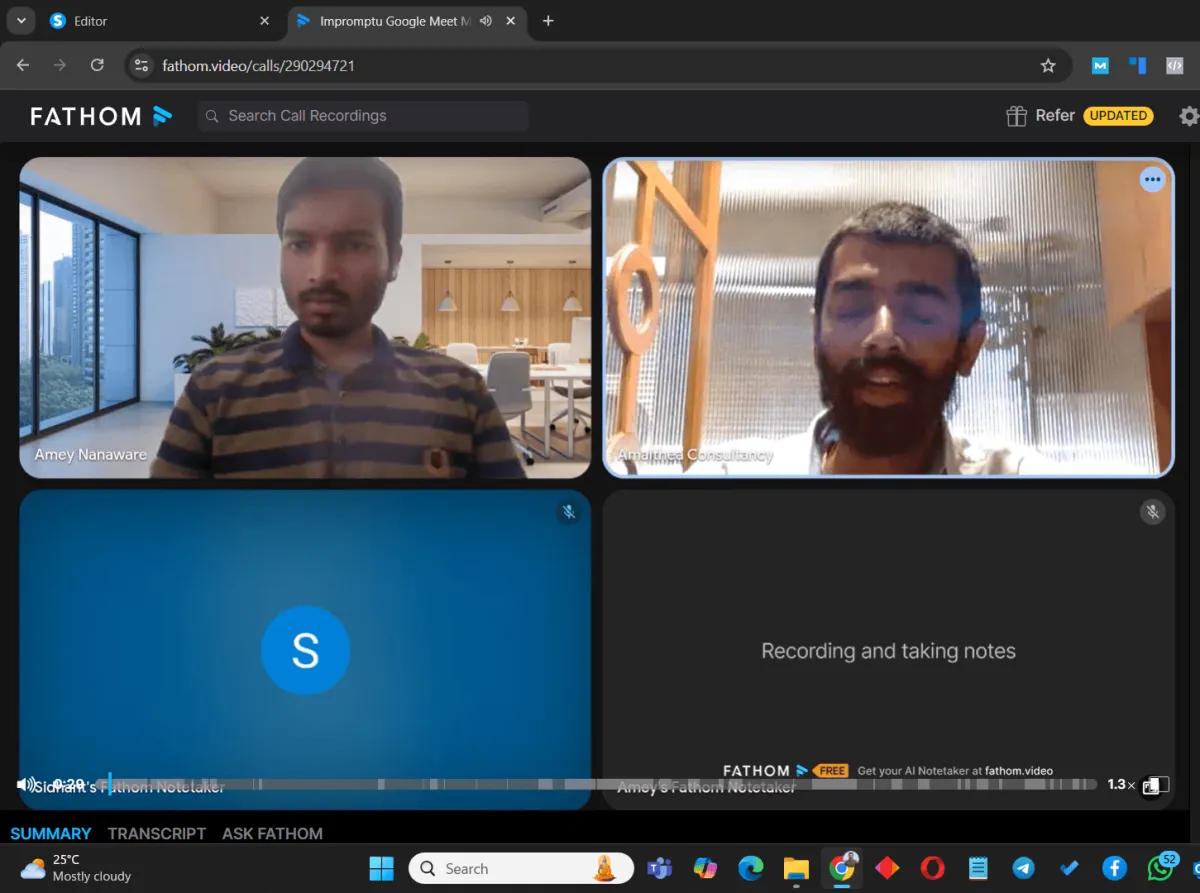
Task: Click the blue playhead marker on timeline
Action: tap(109, 784)
